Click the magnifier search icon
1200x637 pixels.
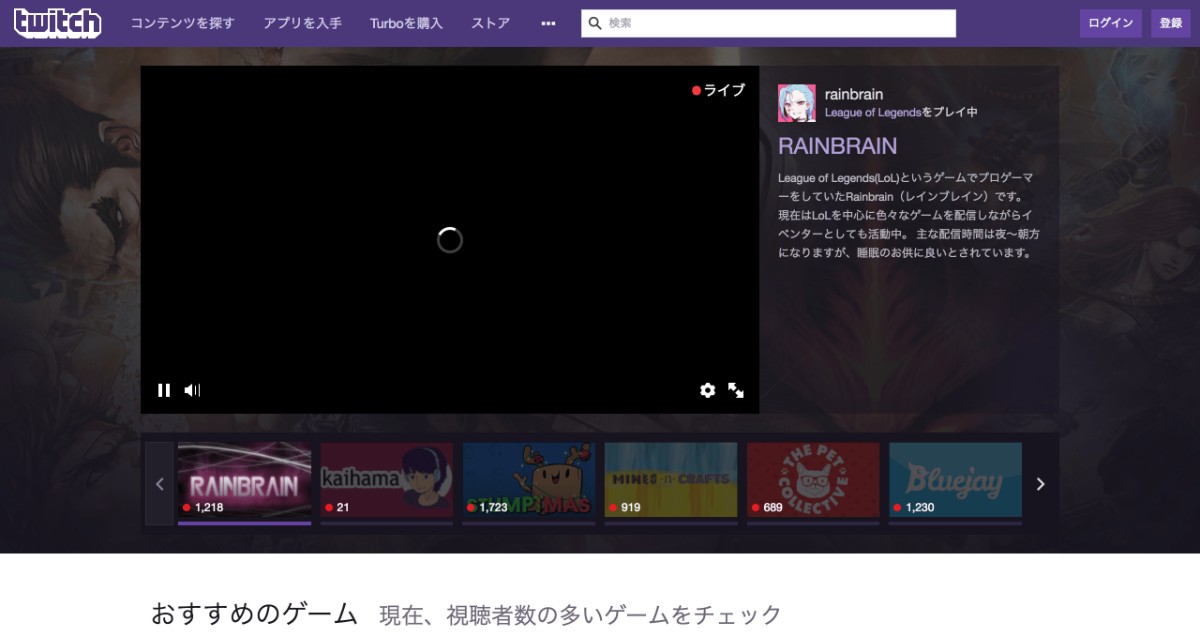[595, 23]
